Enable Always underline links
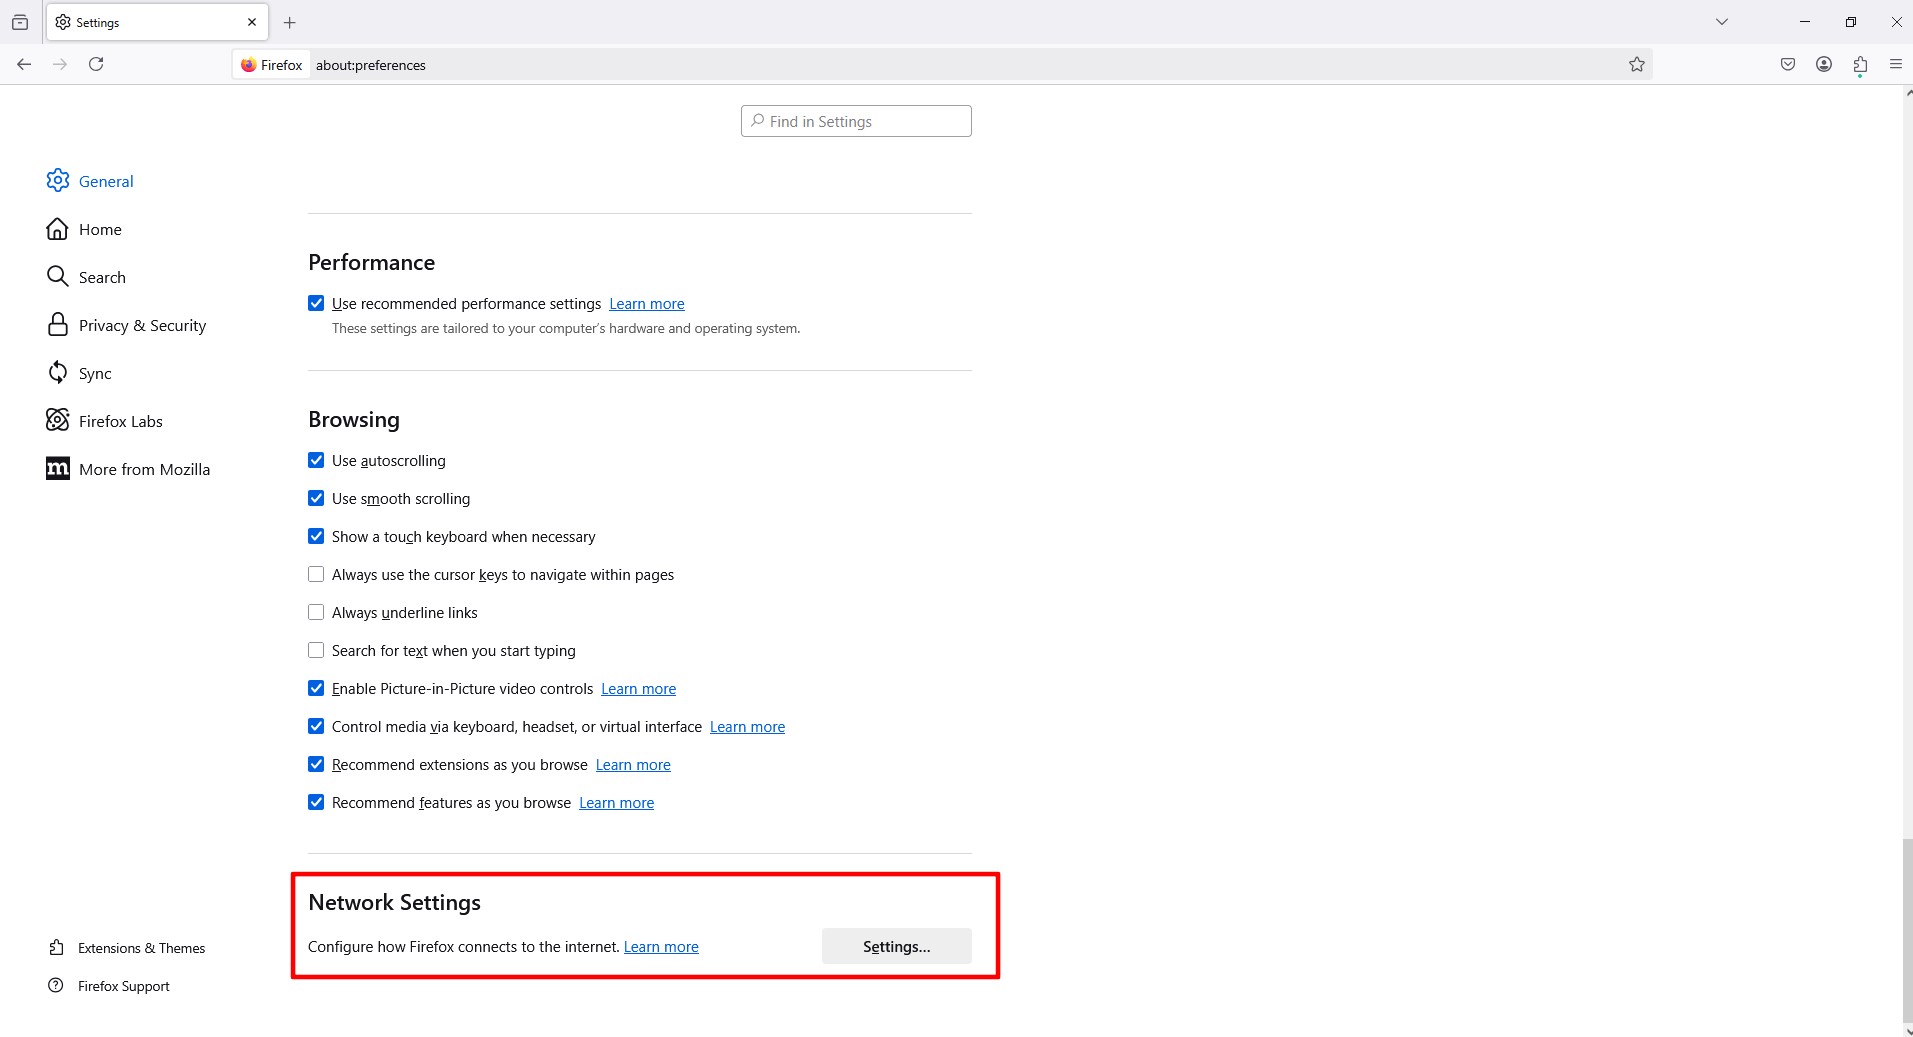The image size is (1913, 1037). pos(316,612)
